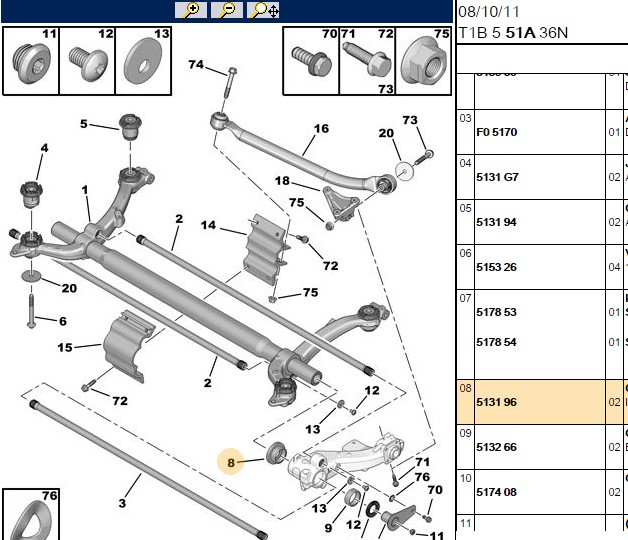Click callout 3 for the long torsion bar
This screenshot has height=540, width=628.
122,503
